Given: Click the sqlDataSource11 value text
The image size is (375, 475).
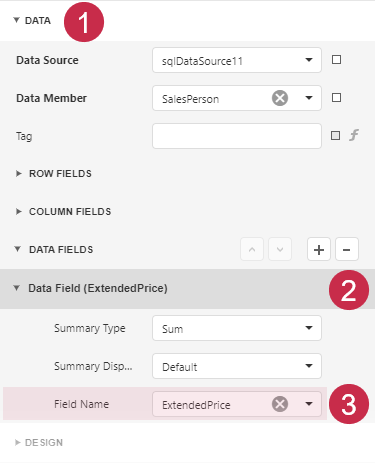Looking at the screenshot, I should pos(202,61).
